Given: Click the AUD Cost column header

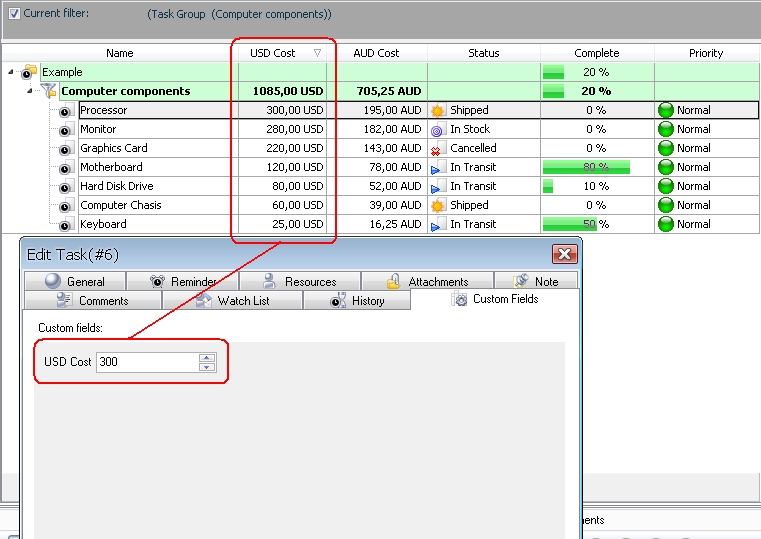Looking at the screenshot, I should (x=376, y=53).
